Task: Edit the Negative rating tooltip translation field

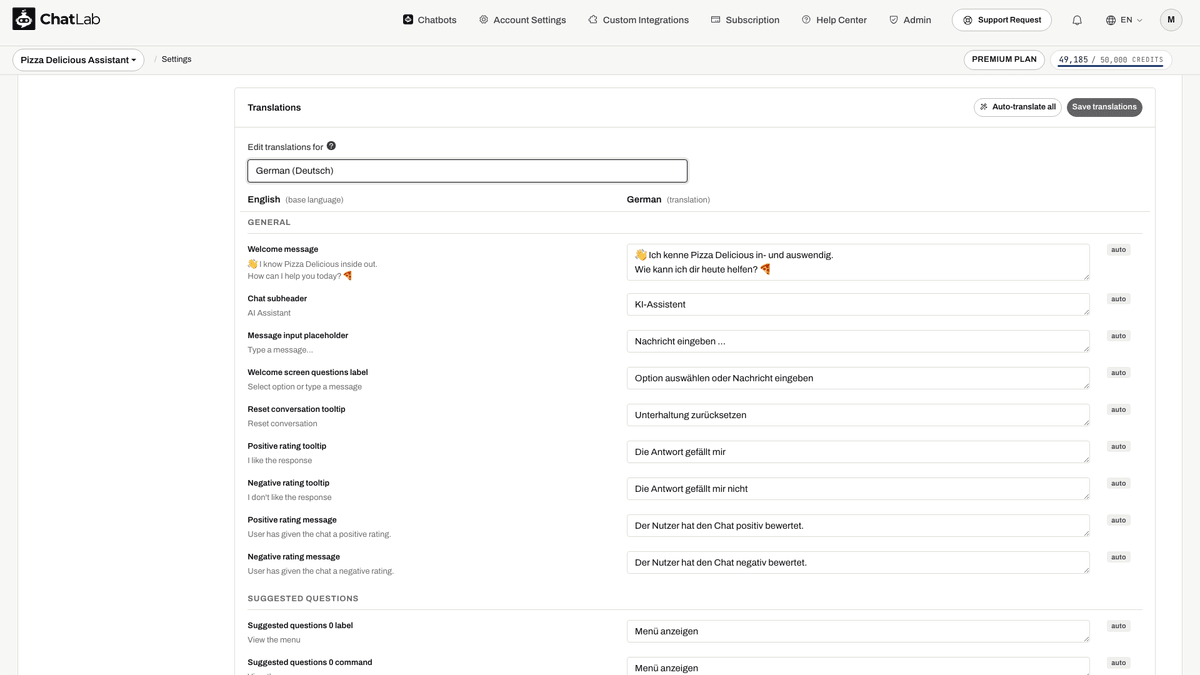Action: coord(858,489)
